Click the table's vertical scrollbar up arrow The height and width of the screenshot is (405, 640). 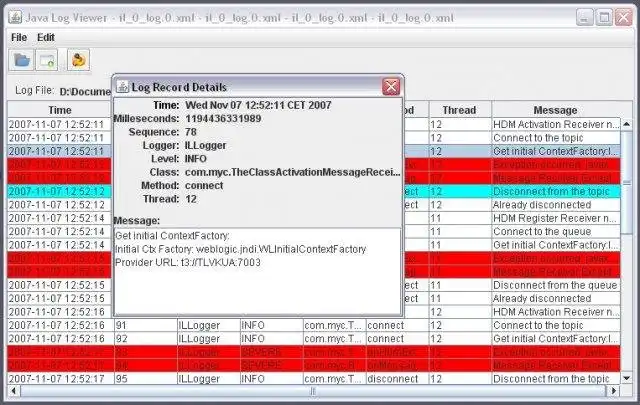click(627, 124)
